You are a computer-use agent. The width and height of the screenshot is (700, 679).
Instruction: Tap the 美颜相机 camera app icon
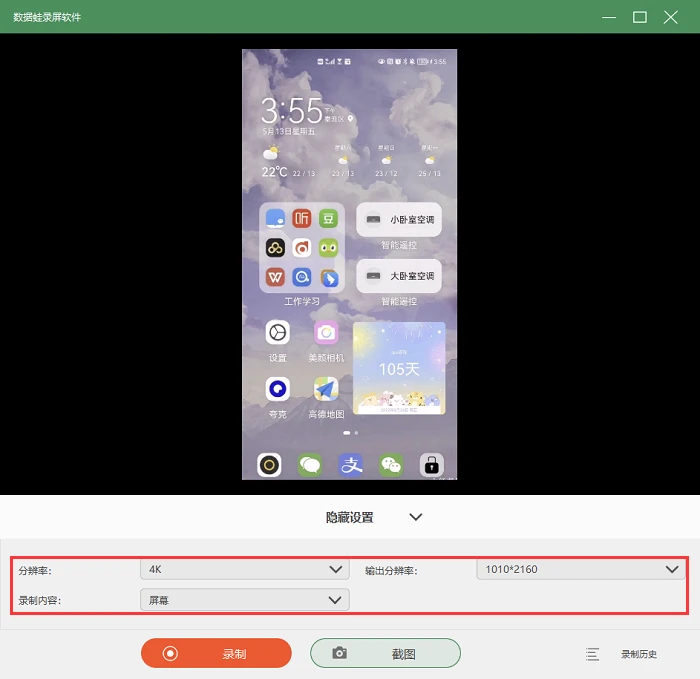click(326, 333)
